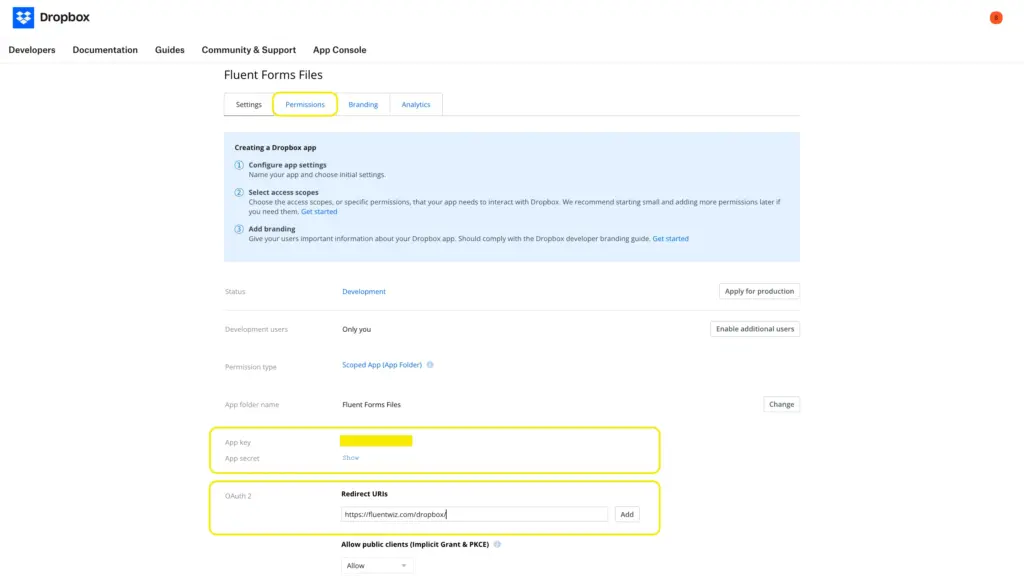
Task: Switch to the Permissions tab
Action: [305, 104]
